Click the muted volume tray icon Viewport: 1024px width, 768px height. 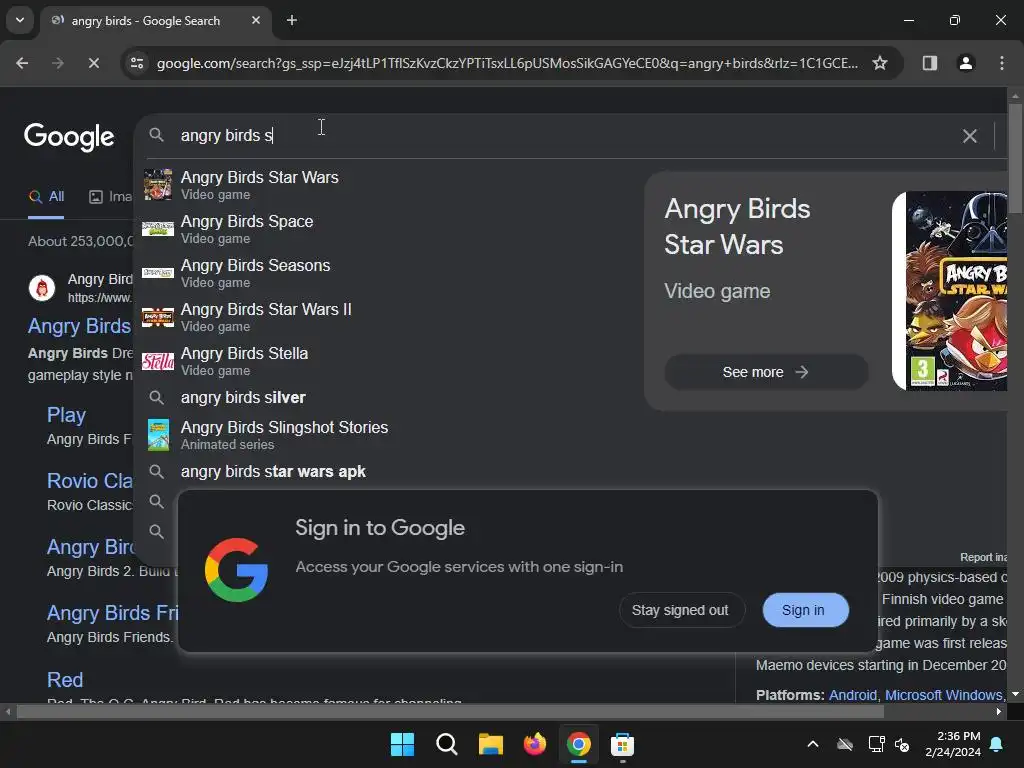[x=902, y=744]
